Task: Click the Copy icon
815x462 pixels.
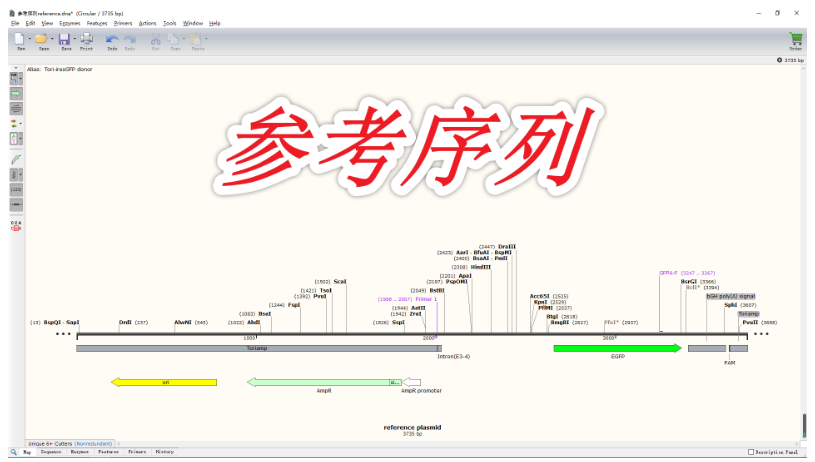Action: coord(174,39)
